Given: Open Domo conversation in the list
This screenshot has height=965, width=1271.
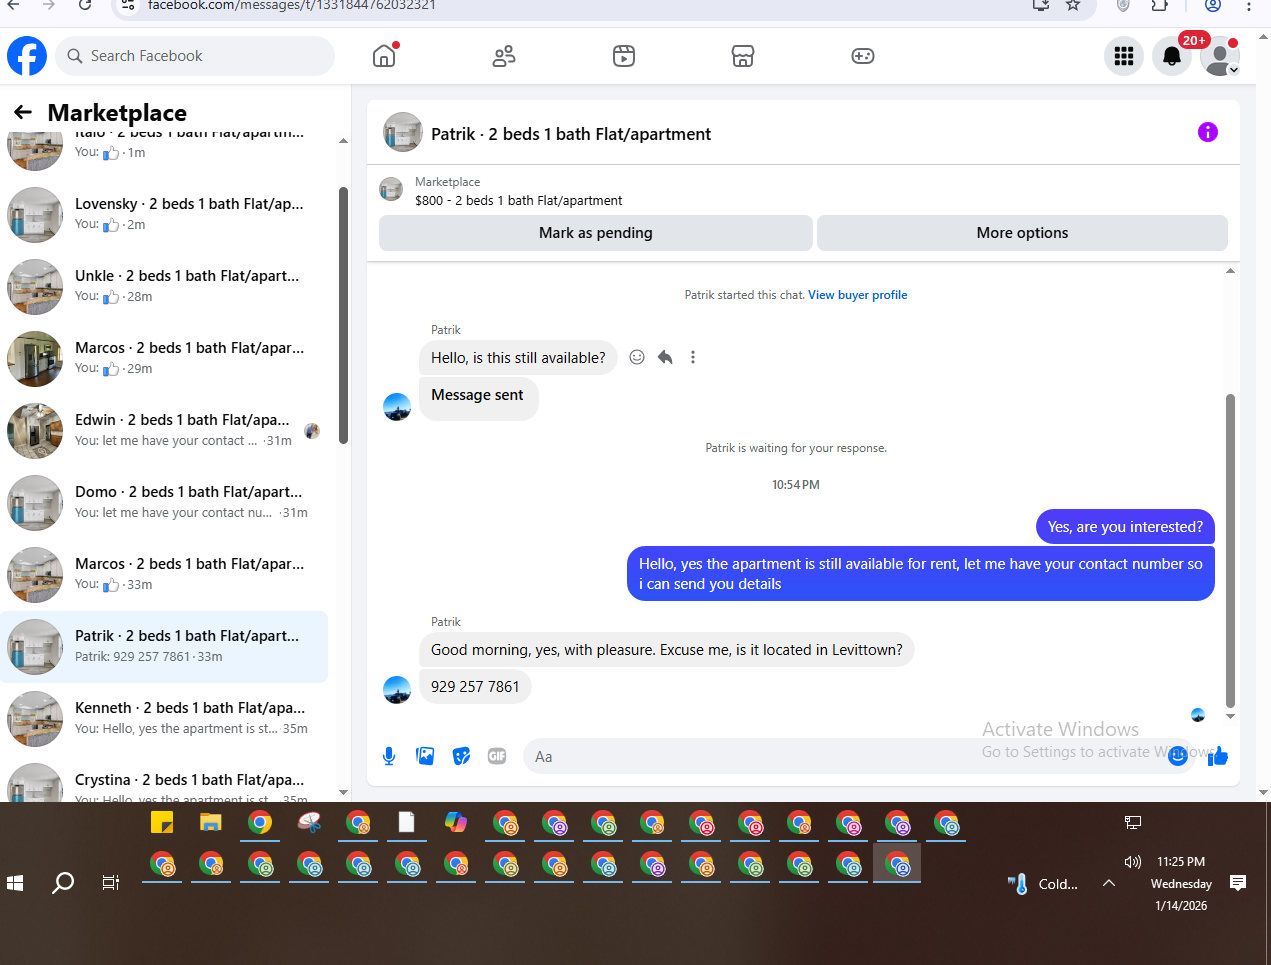Looking at the screenshot, I should pyautogui.click(x=164, y=503).
